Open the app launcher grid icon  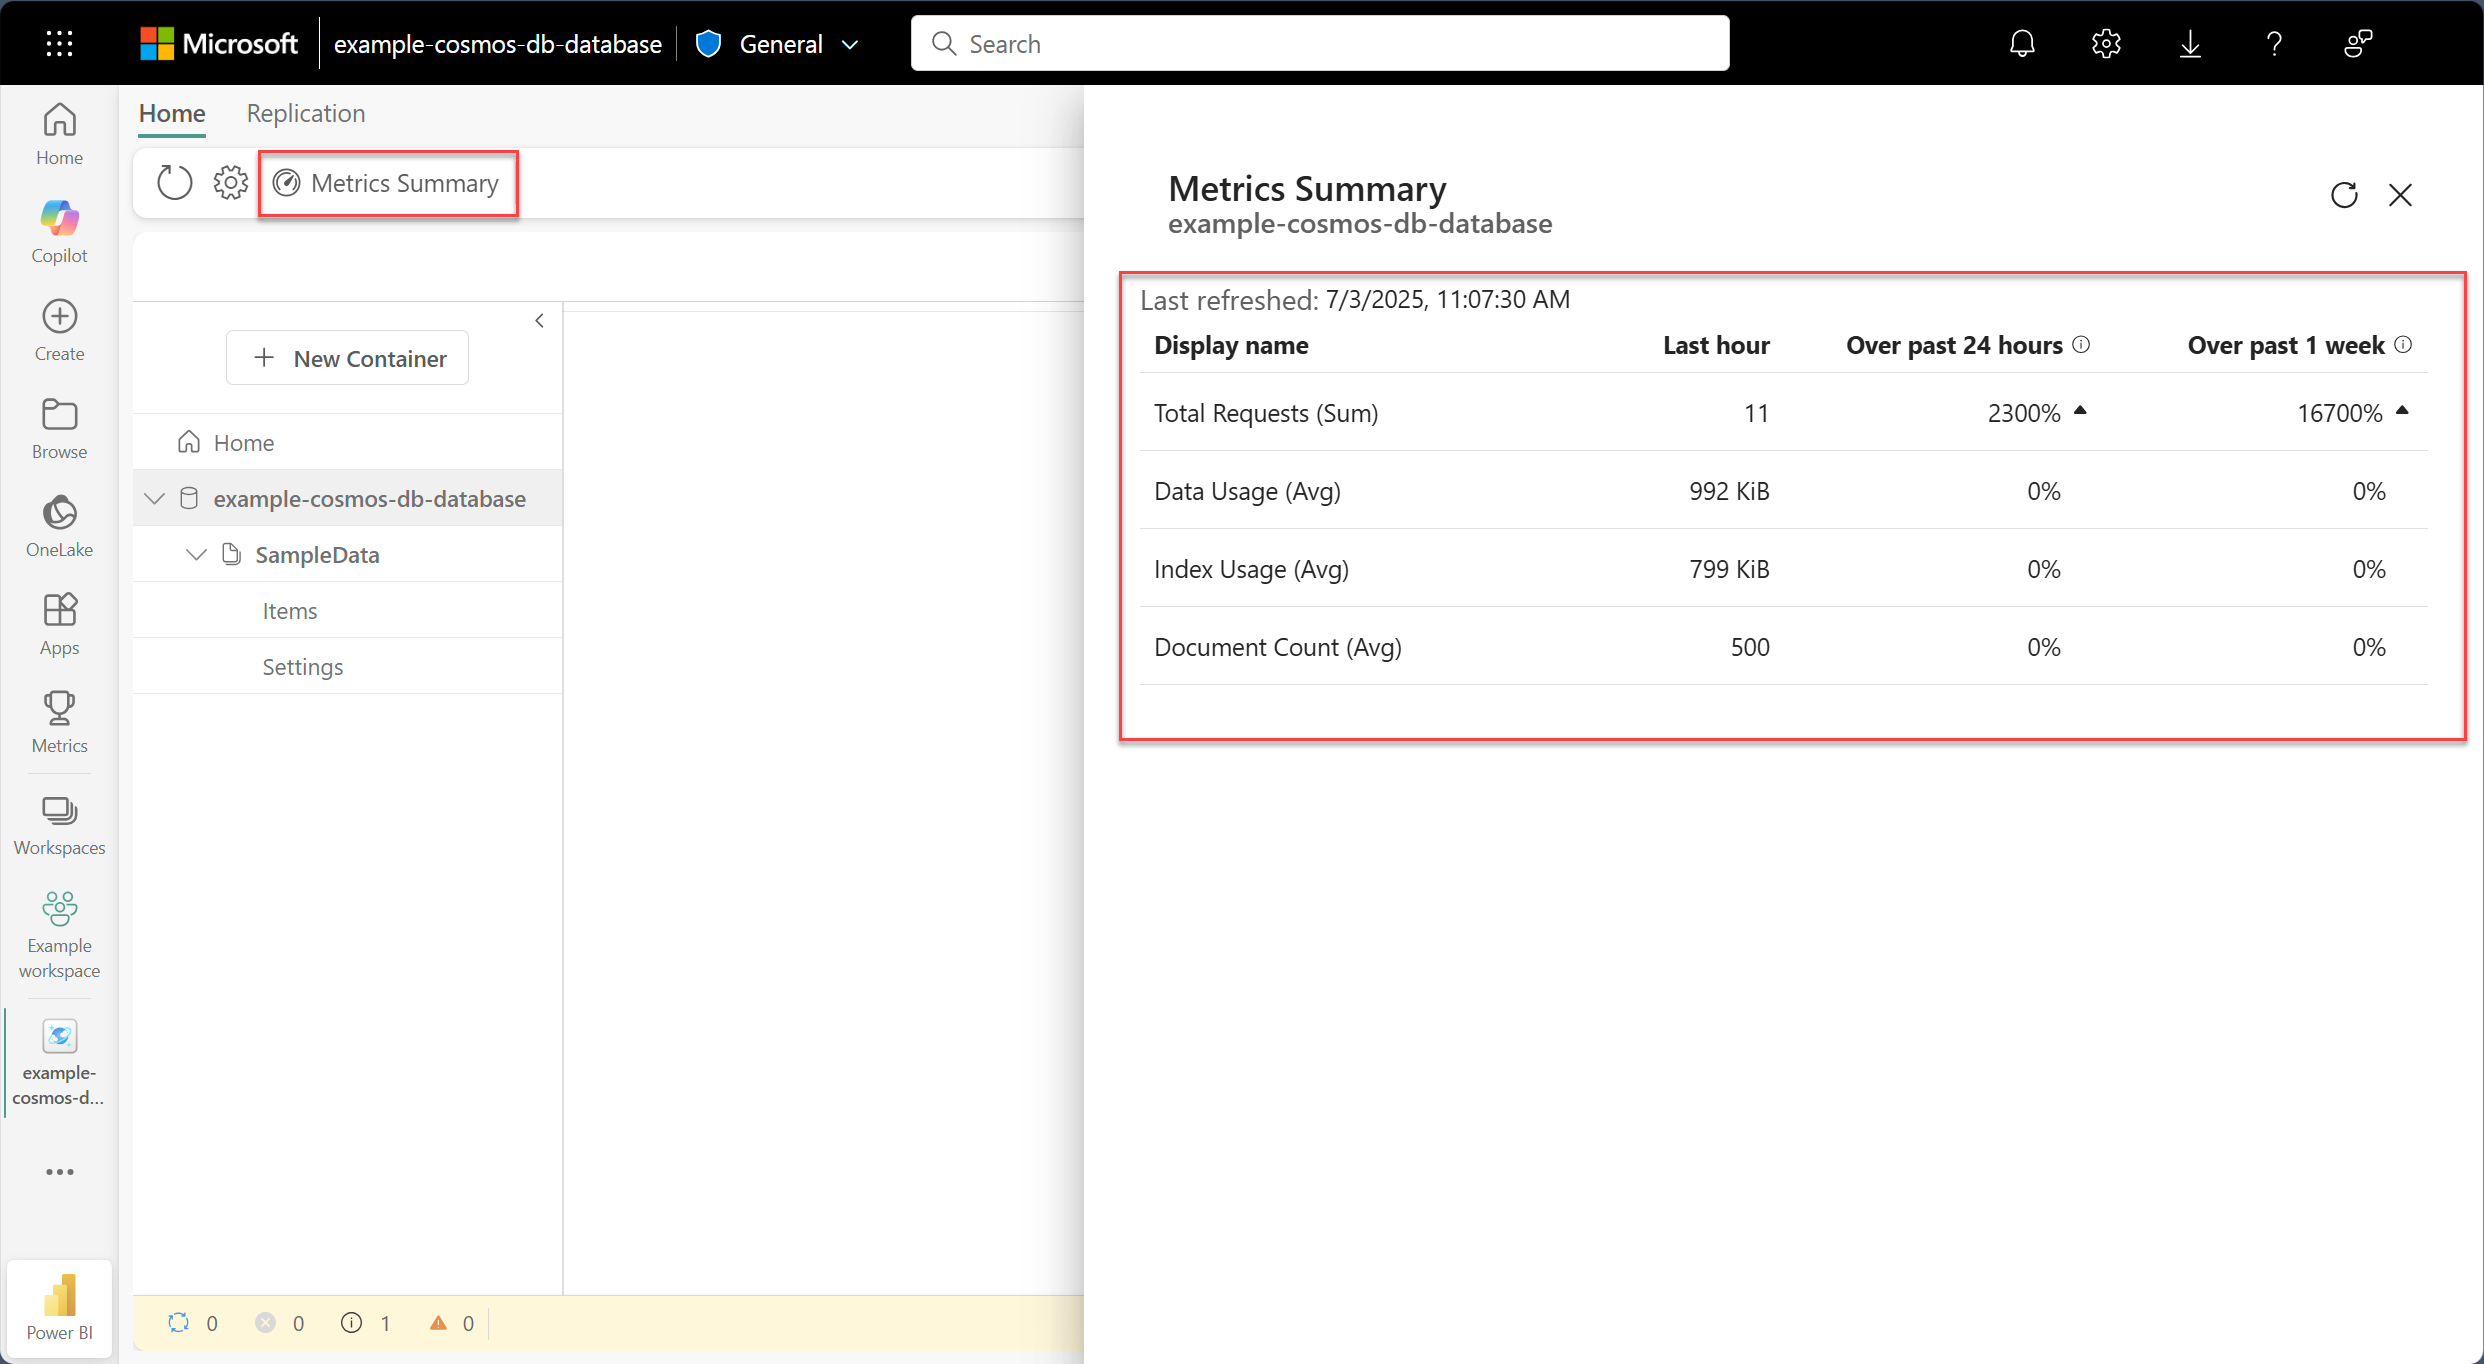[59, 44]
